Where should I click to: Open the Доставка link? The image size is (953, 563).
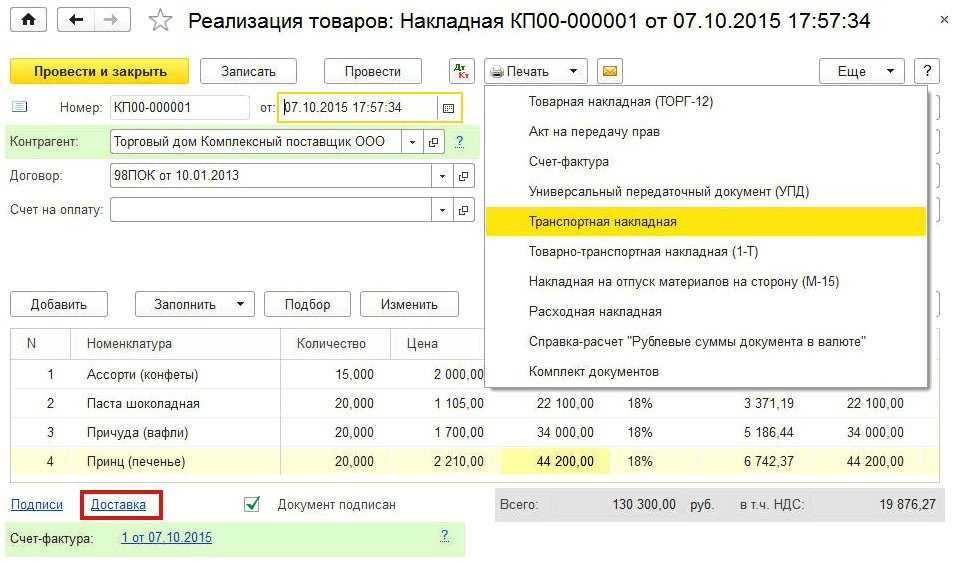(118, 505)
